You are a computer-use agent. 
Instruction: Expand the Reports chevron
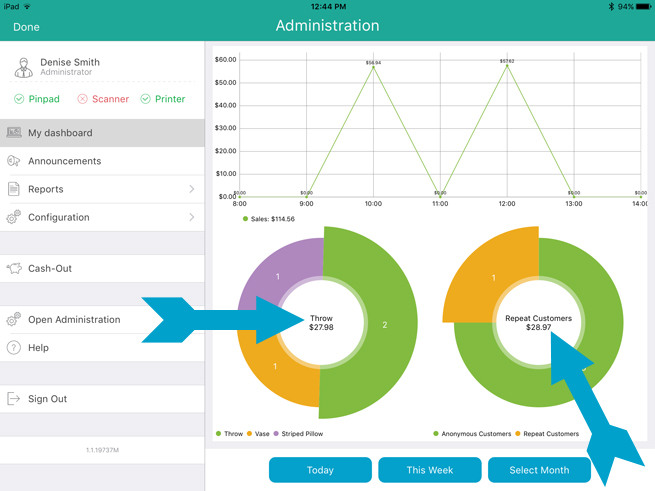click(192, 189)
